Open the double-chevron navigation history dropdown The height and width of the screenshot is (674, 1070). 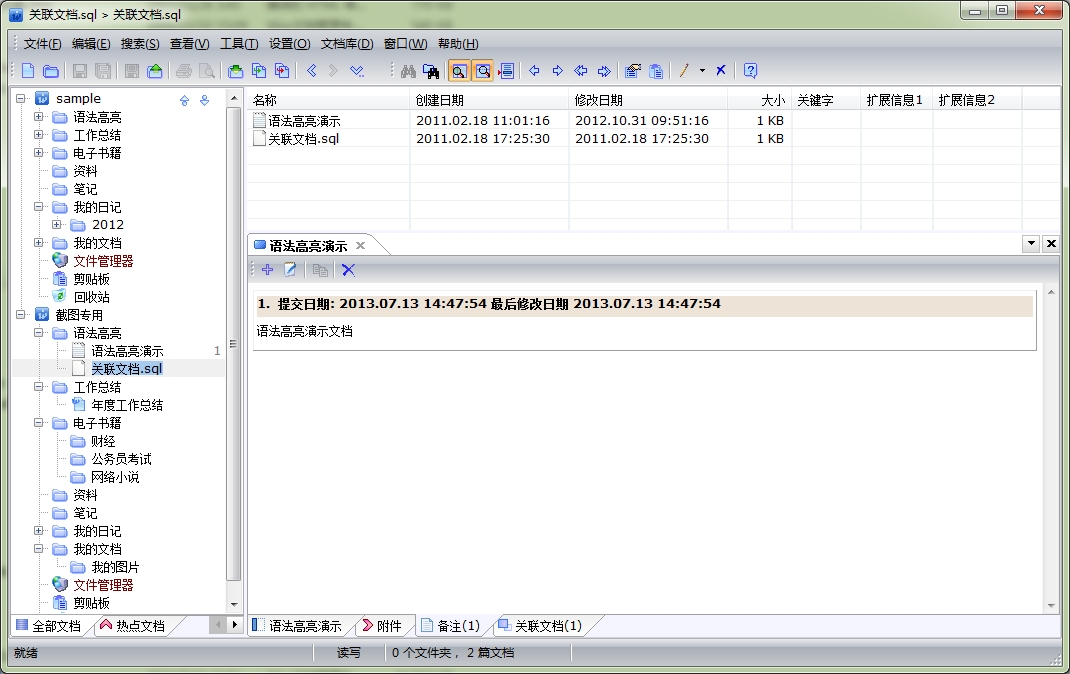[x=357, y=71]
